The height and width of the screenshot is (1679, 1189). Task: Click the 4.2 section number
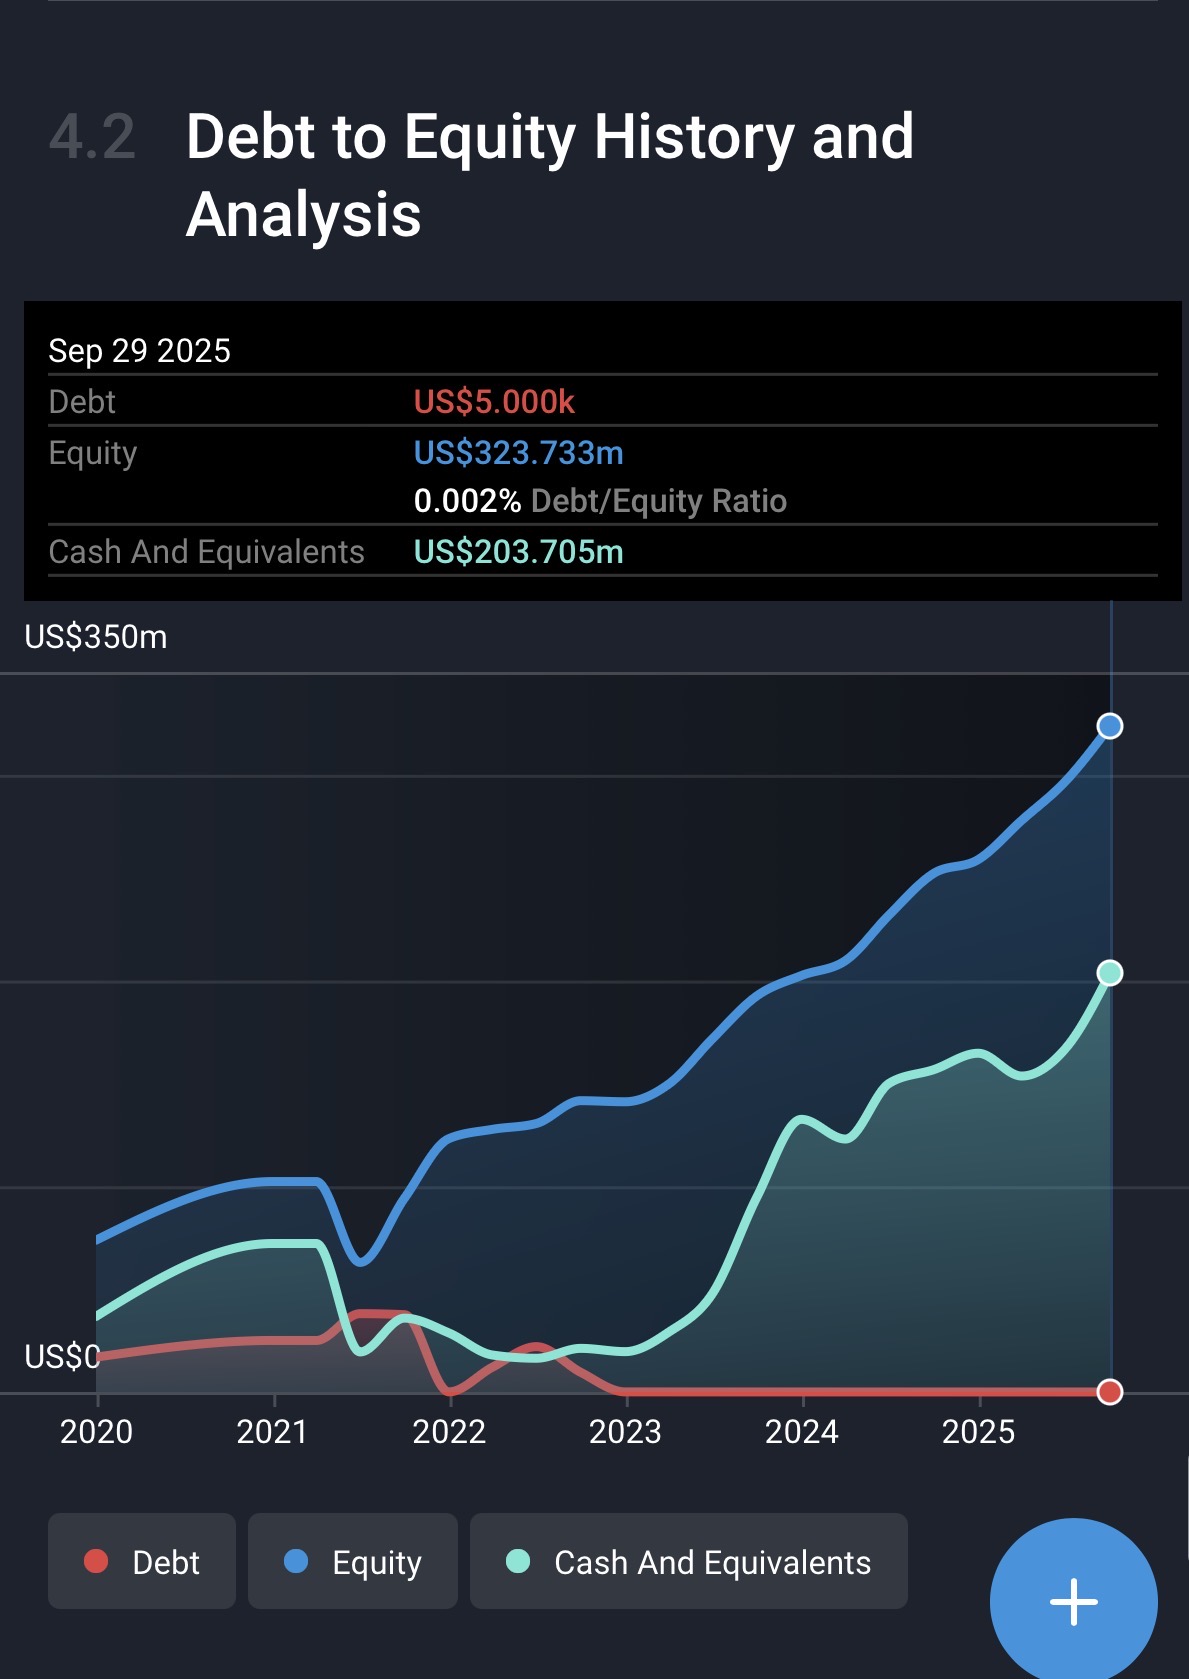tap(92, 137)
